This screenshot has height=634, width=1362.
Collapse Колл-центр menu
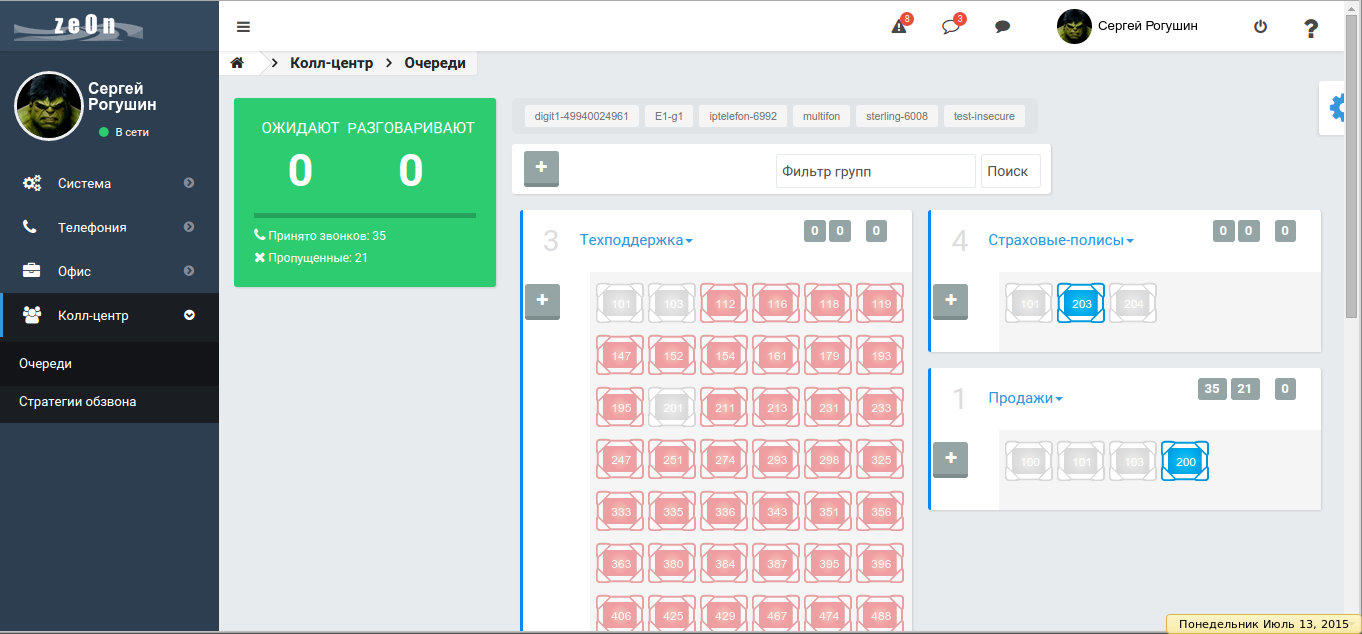pos(109,315)
